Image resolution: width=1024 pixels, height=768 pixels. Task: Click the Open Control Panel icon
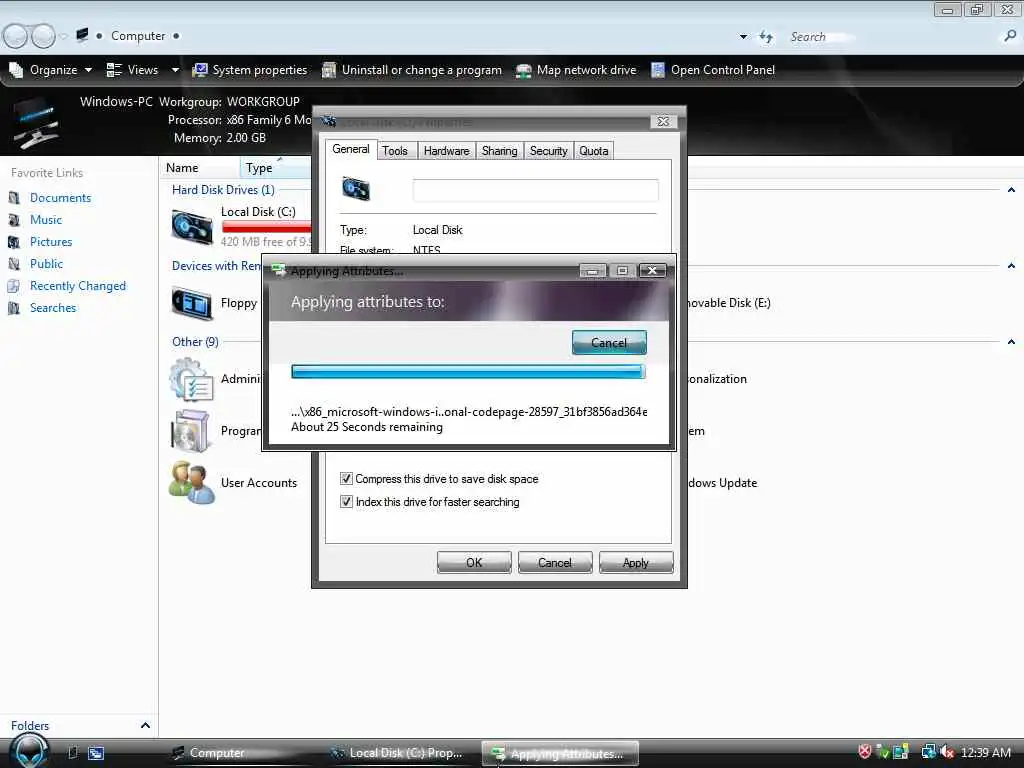point(658,70)
